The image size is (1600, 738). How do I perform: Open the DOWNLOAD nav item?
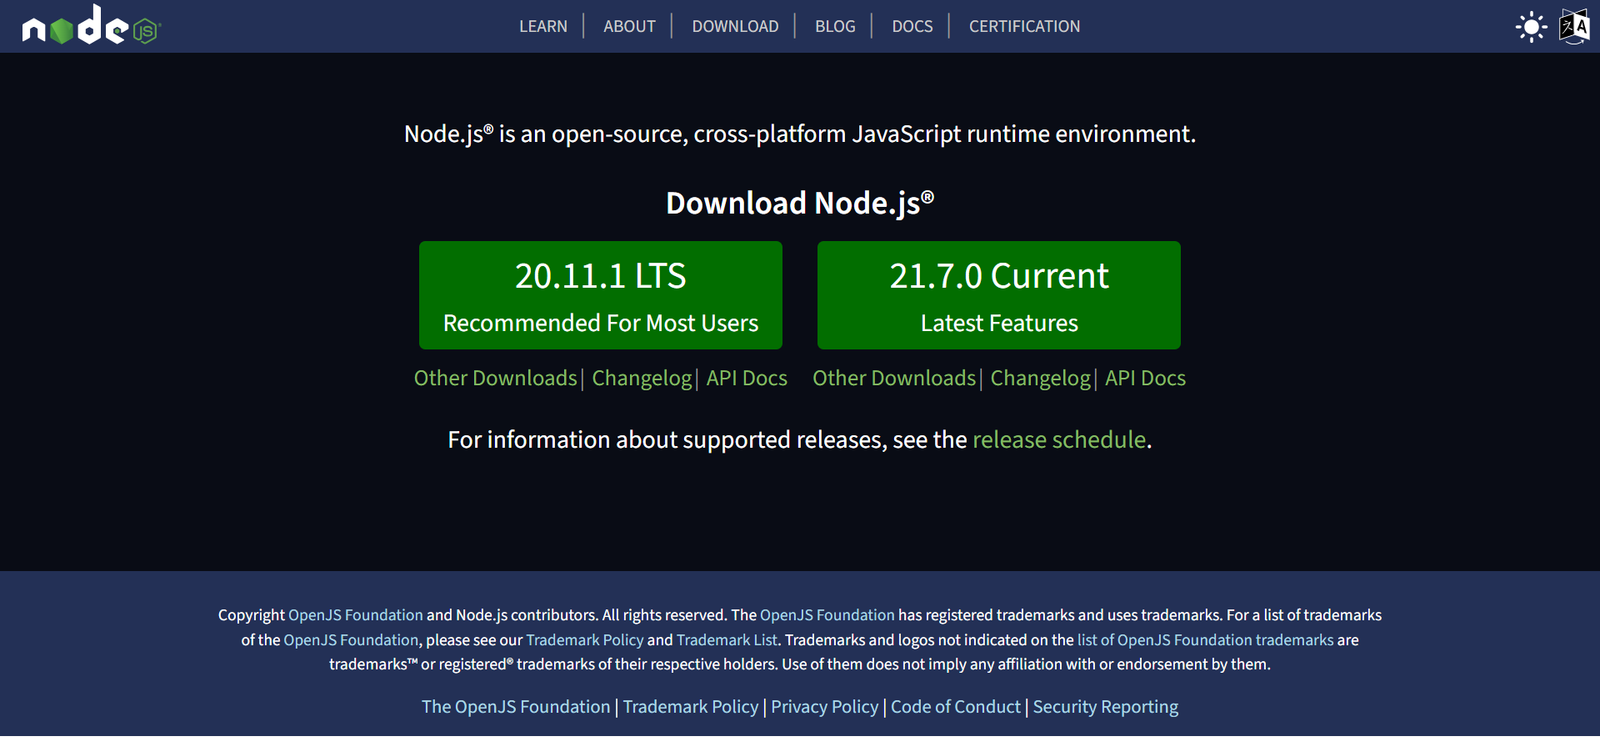tap(735, 26)
